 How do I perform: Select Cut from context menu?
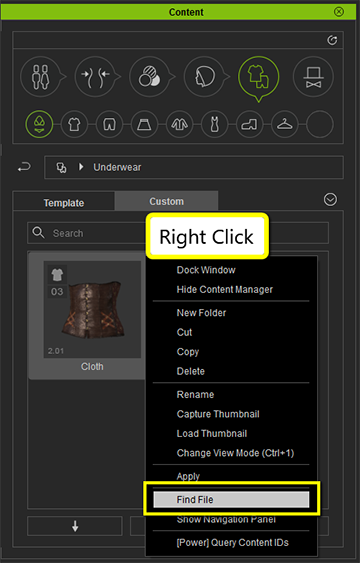point(184,332)
